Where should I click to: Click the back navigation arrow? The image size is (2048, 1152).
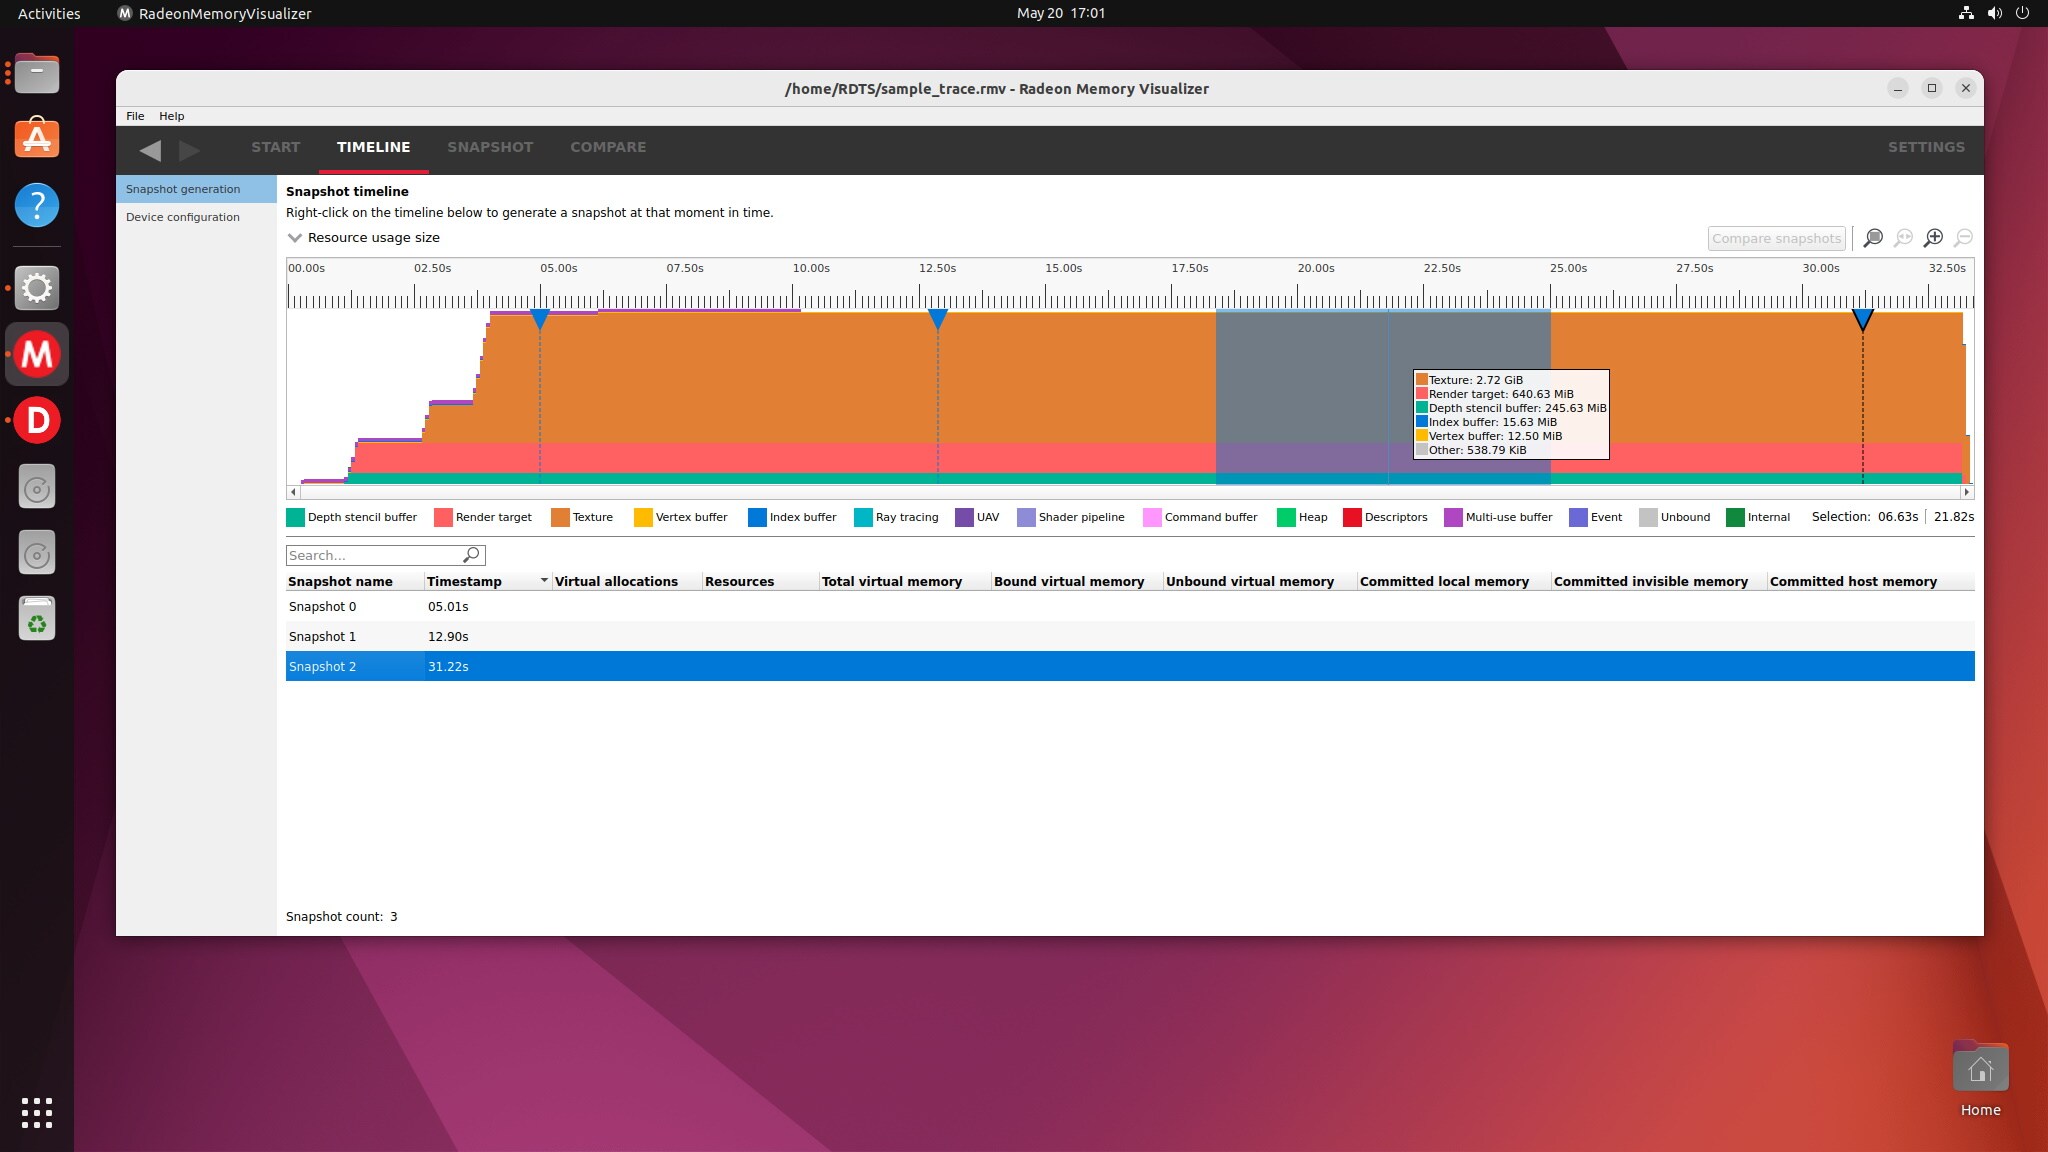tap(150, 150)
